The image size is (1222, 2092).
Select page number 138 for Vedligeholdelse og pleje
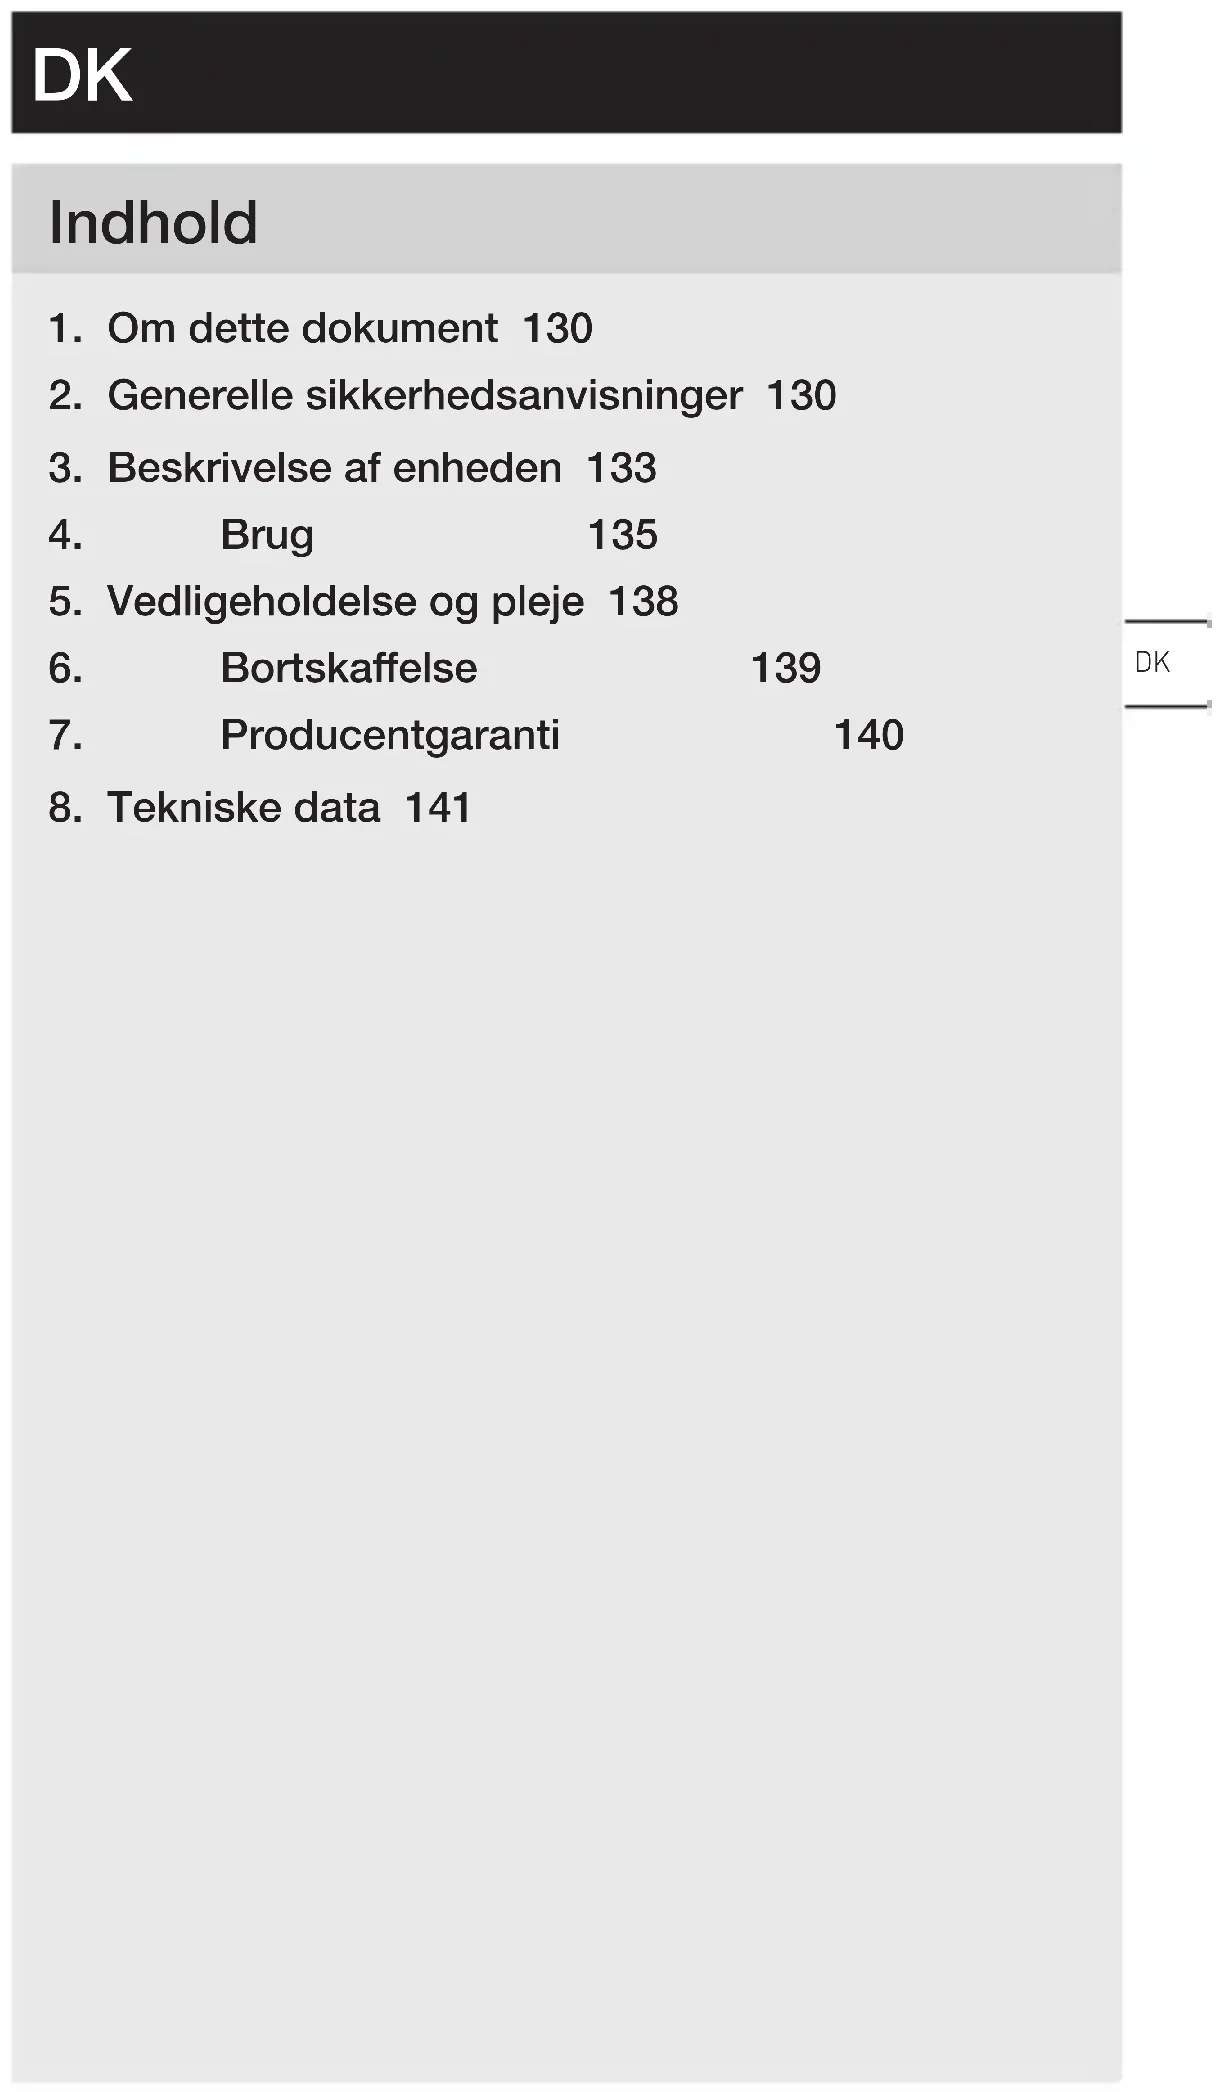[x=643, y=602]
